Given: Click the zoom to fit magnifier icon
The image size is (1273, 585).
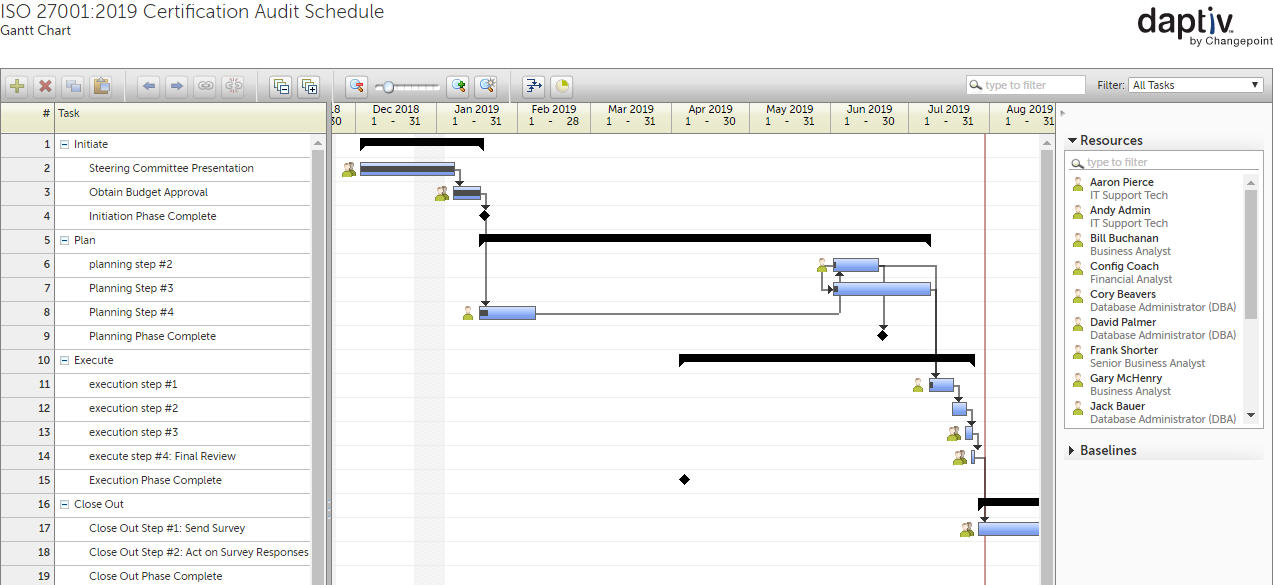Looking at the screenshot, I should pos(486,86).
